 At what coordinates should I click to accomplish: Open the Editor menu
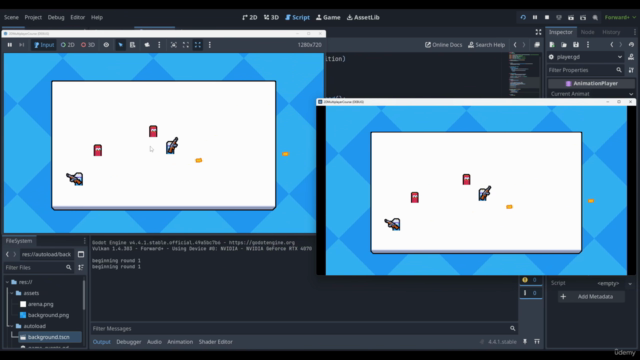coord(78,17)
